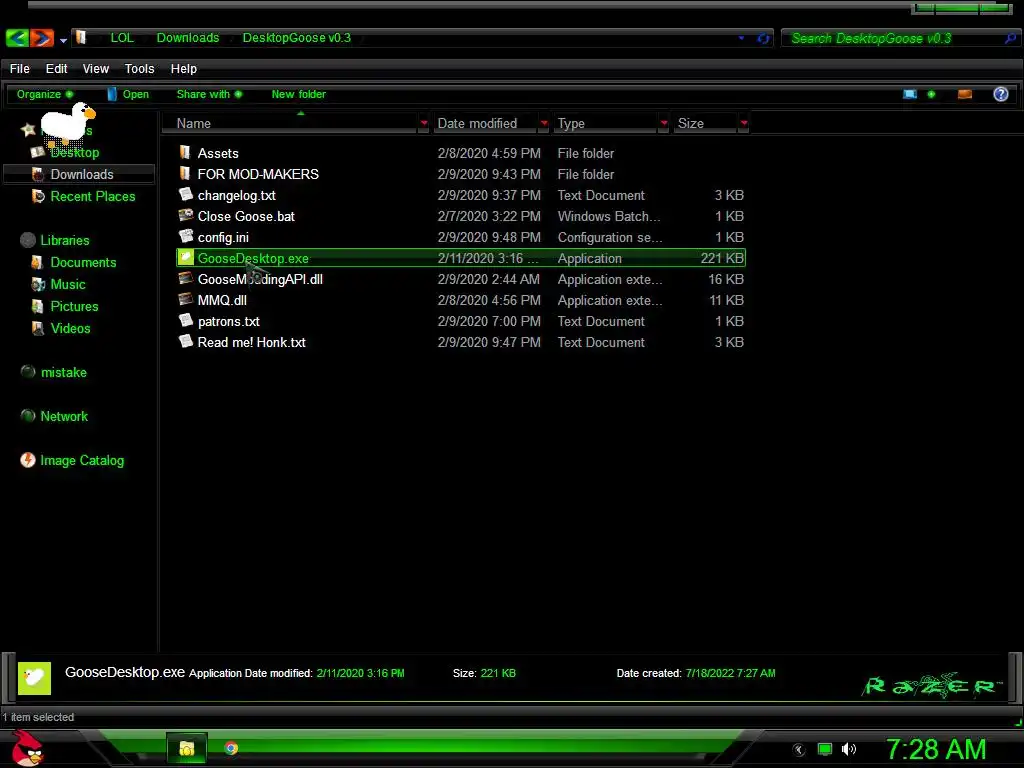Viewport: 1024px width, 768px height.
Task: Open the volume speaker tray icon
Action: pyautogui.click(x=849, y=749)
